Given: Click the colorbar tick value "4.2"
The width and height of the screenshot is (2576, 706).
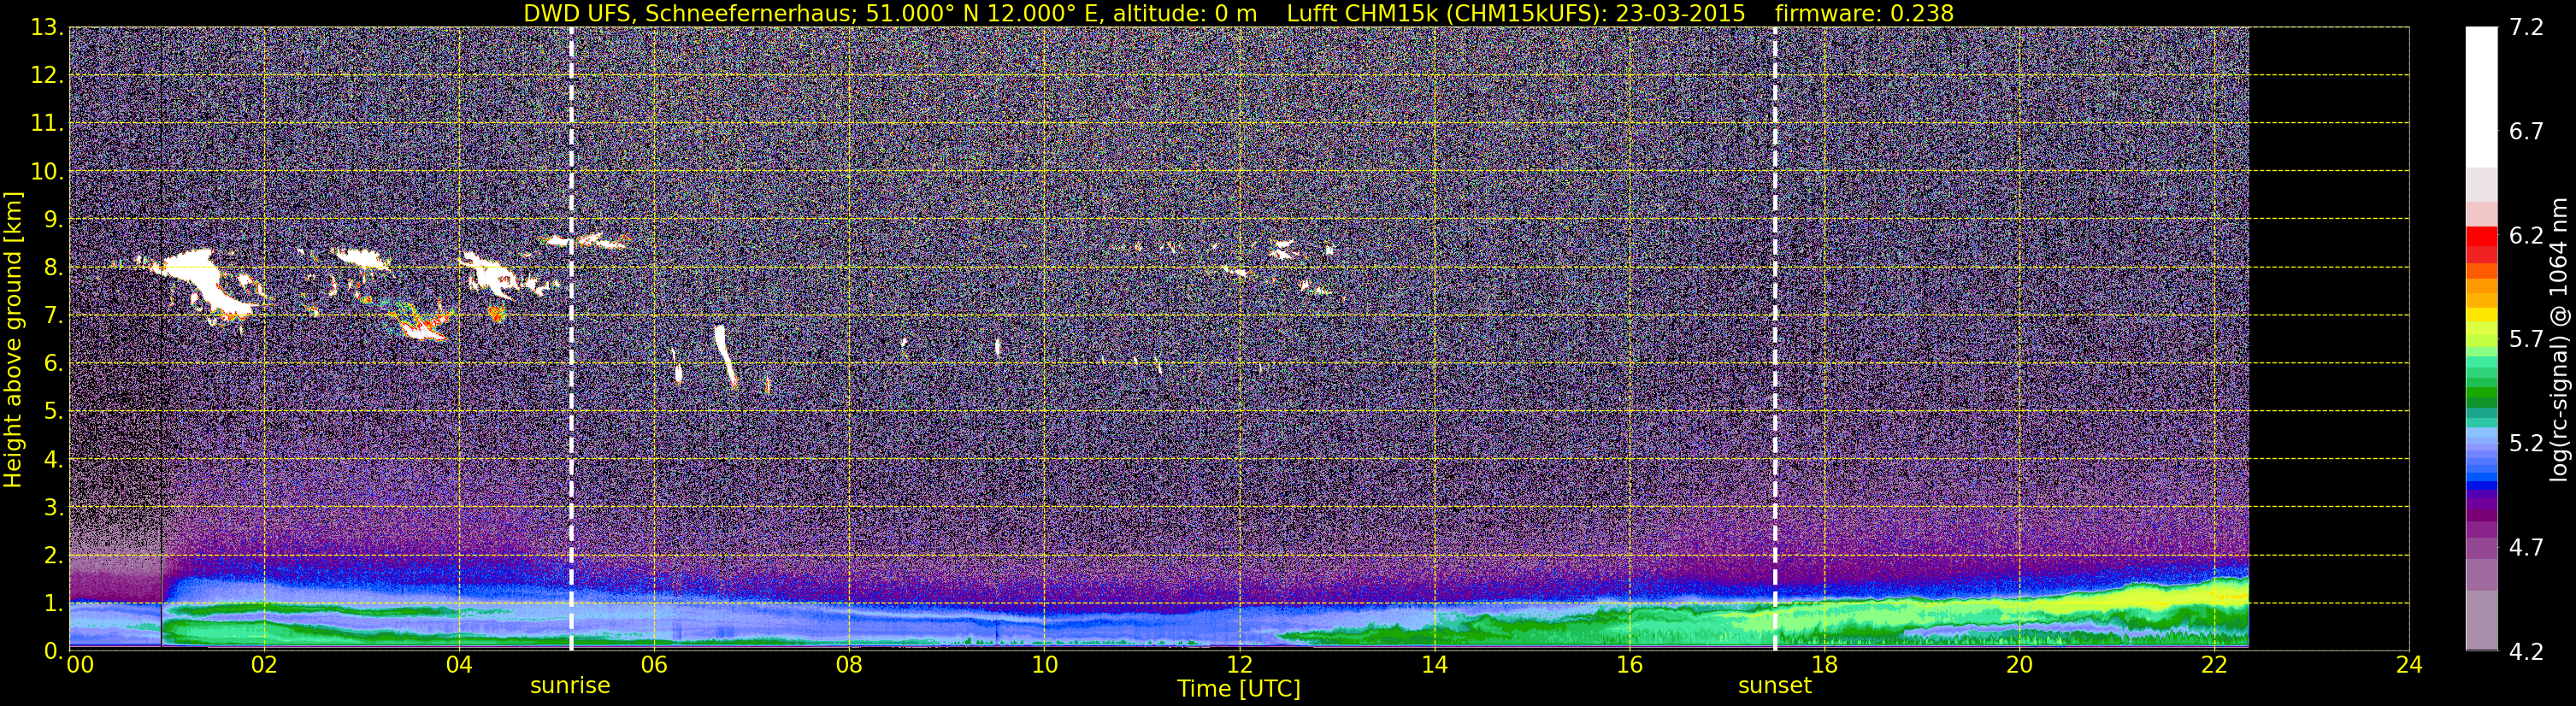Looking at the screenshot, I should (x=2526, y=652).
